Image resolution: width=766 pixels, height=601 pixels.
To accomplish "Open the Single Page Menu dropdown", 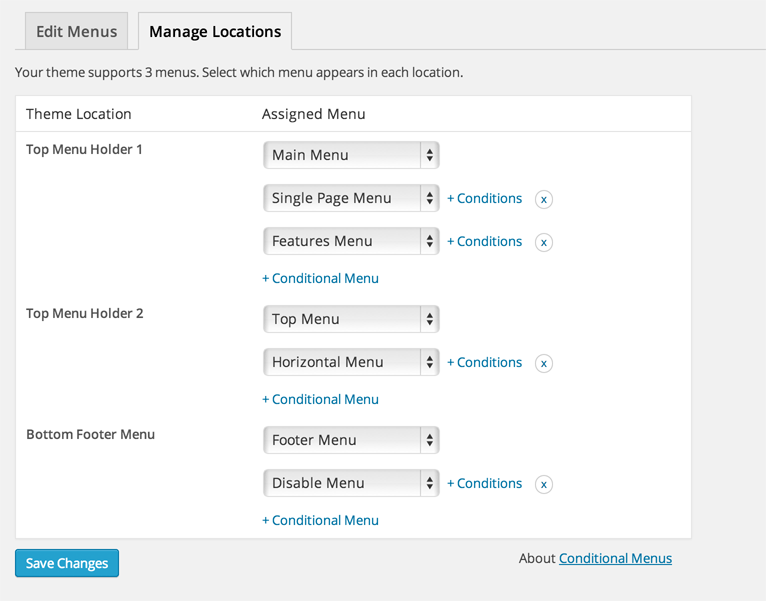I will point(351,198).
